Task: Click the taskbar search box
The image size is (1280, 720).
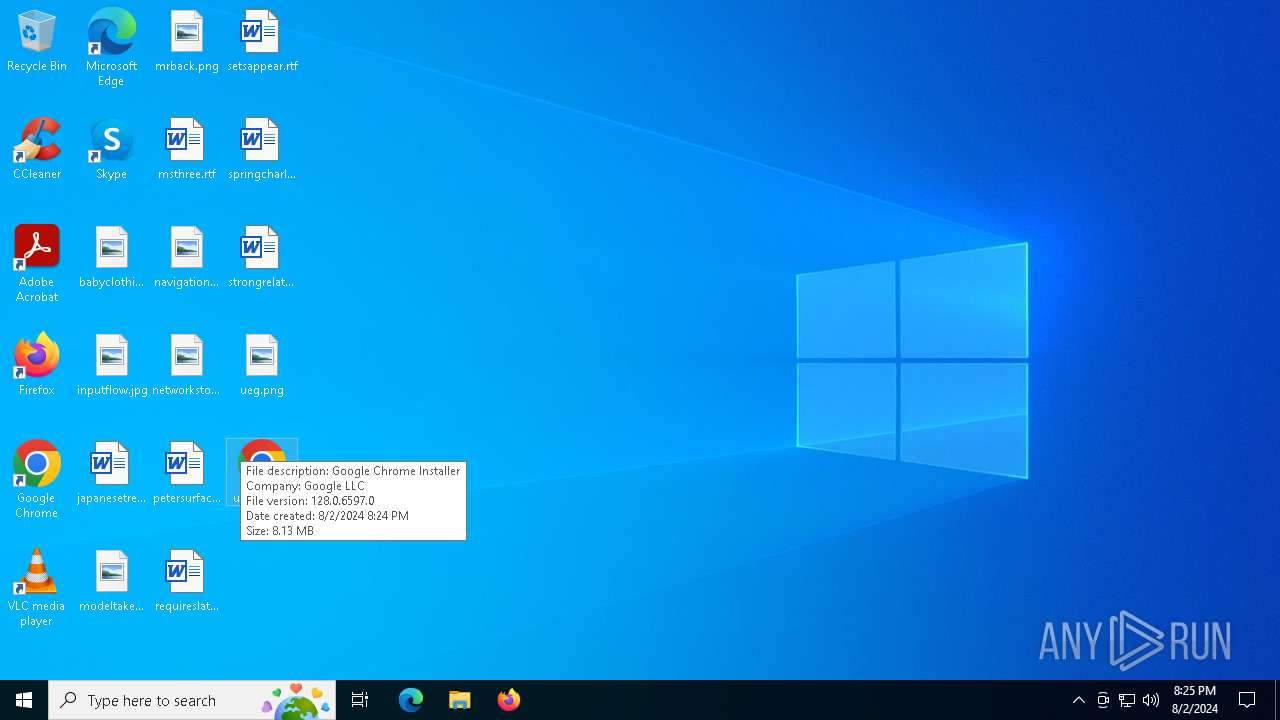Action: (x=192, y=700)
